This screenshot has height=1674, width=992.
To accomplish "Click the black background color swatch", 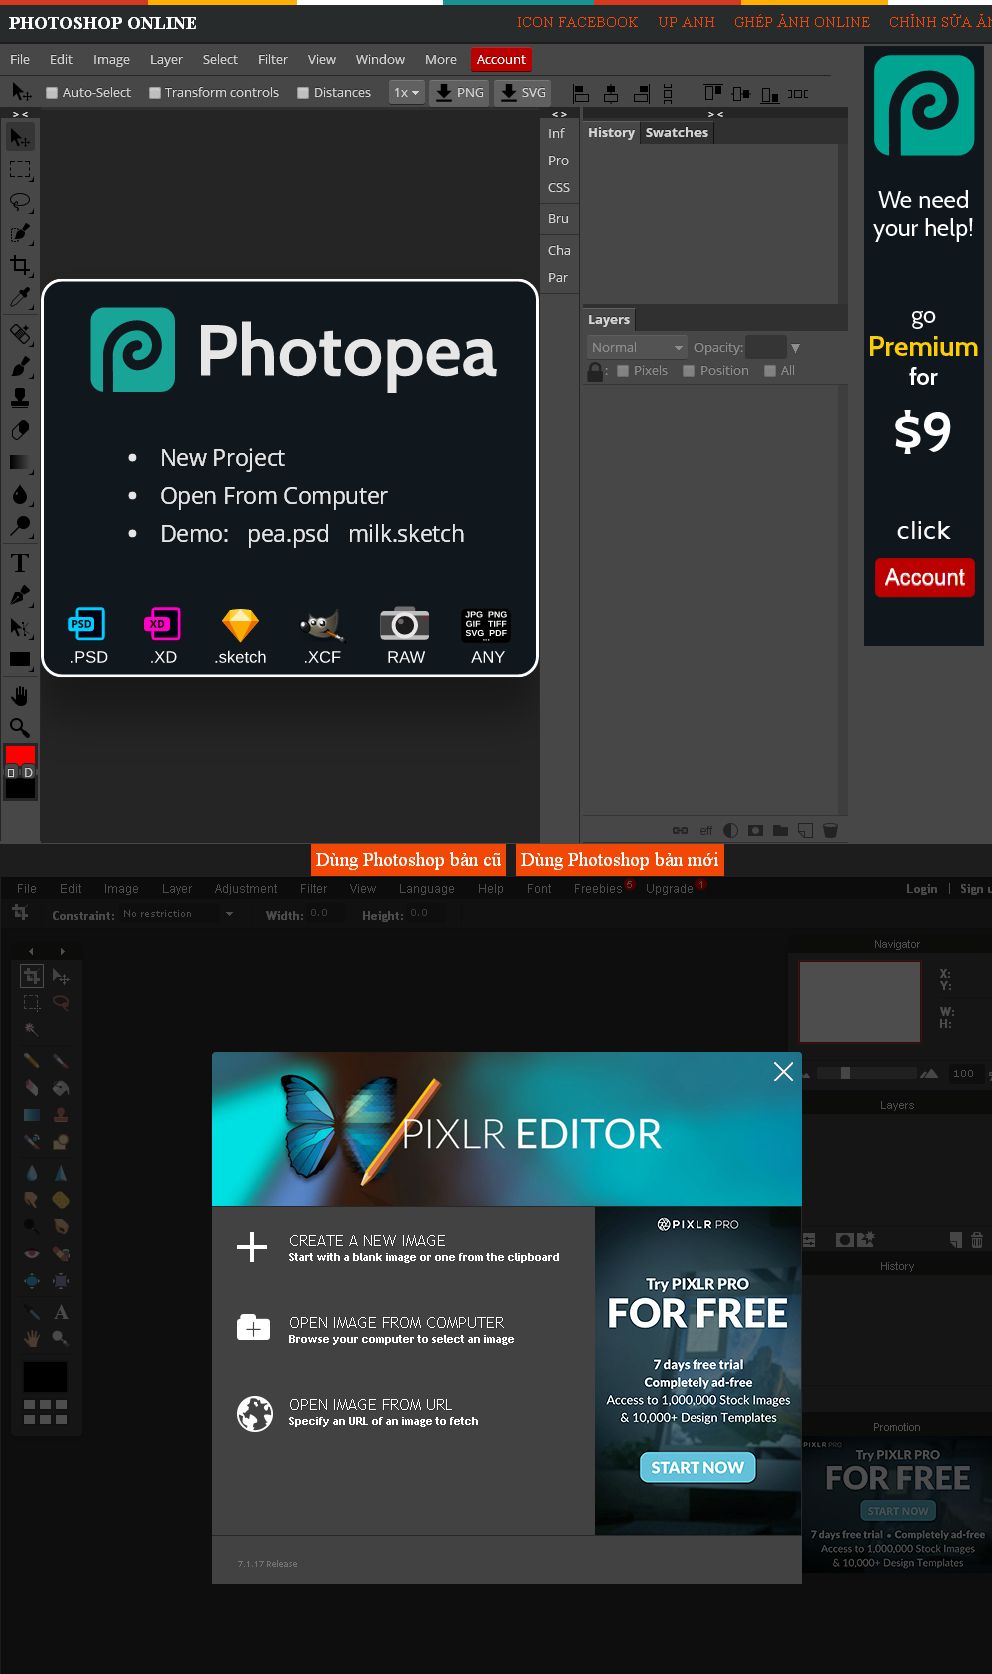I will pyautogui.click(x=20, y=789).
